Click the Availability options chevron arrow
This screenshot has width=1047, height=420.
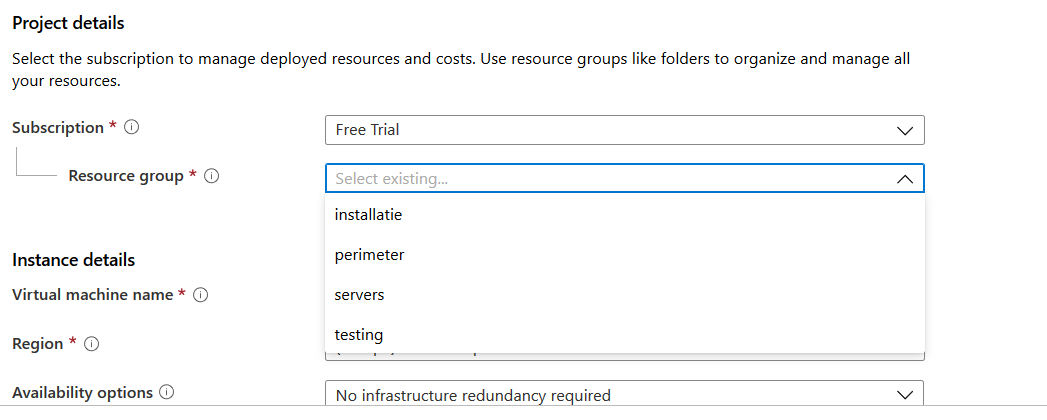tap(904, 395)
